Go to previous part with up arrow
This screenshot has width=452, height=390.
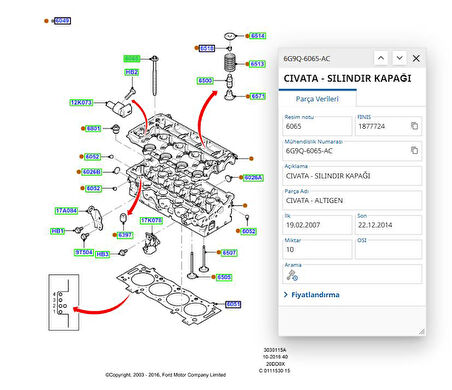[381, 58]
